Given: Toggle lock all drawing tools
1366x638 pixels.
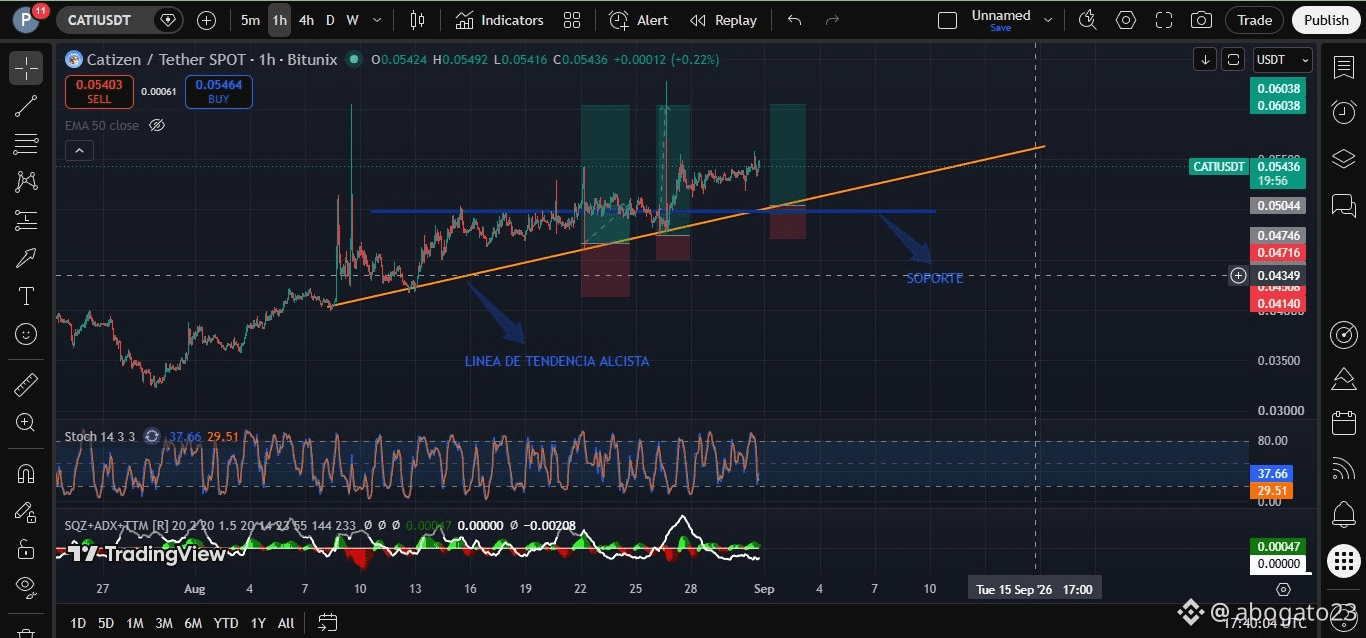Looking at the screenshot, I should pyautogui.click(x=26, y=549).
